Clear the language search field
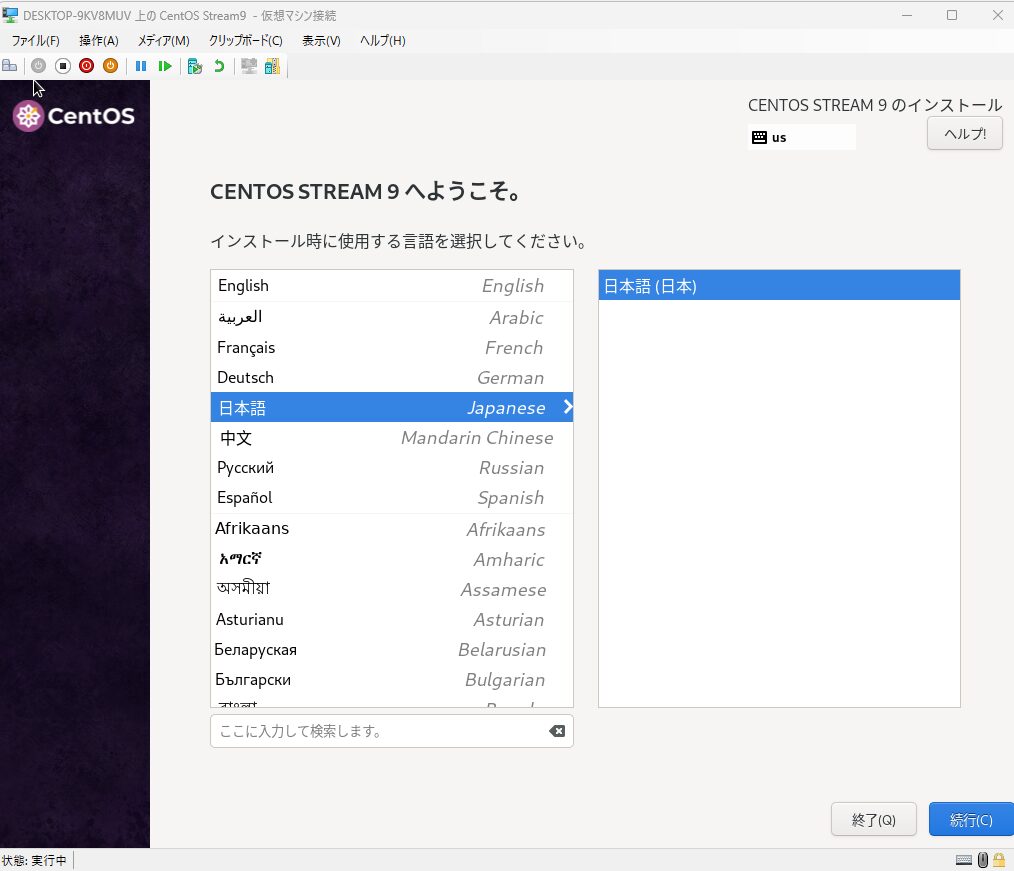The image size is (1014, 871). tap(557, 731)
